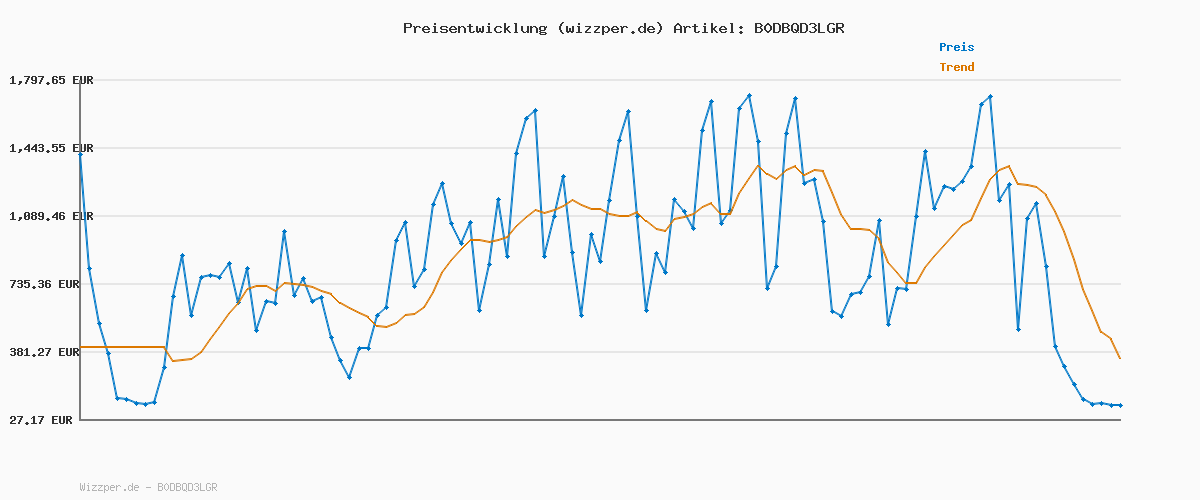The image size is (1200, 500).
Task: Click the last blue price data point
Action: coord(1120,405)
